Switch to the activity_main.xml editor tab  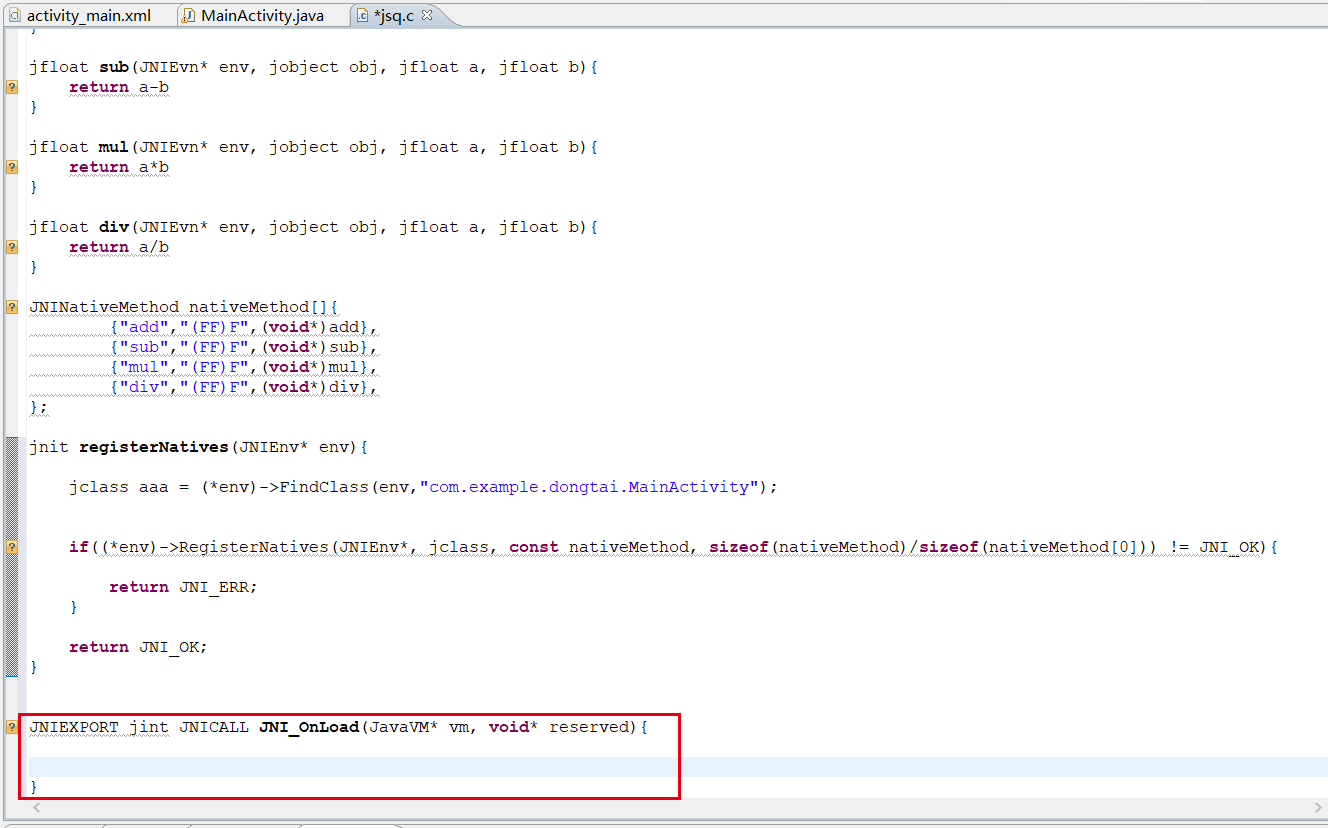(x=80, y=16)
